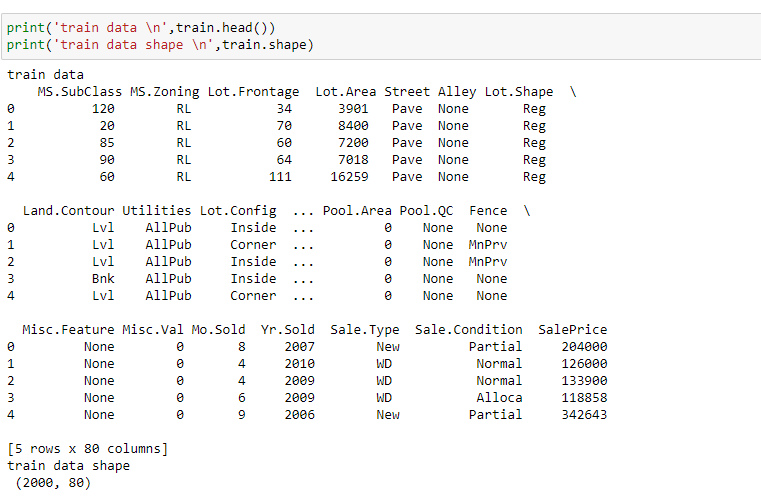Select the 'Lot.Area' column header
This screenshot has height=502, width=761.
click(346, 92)
